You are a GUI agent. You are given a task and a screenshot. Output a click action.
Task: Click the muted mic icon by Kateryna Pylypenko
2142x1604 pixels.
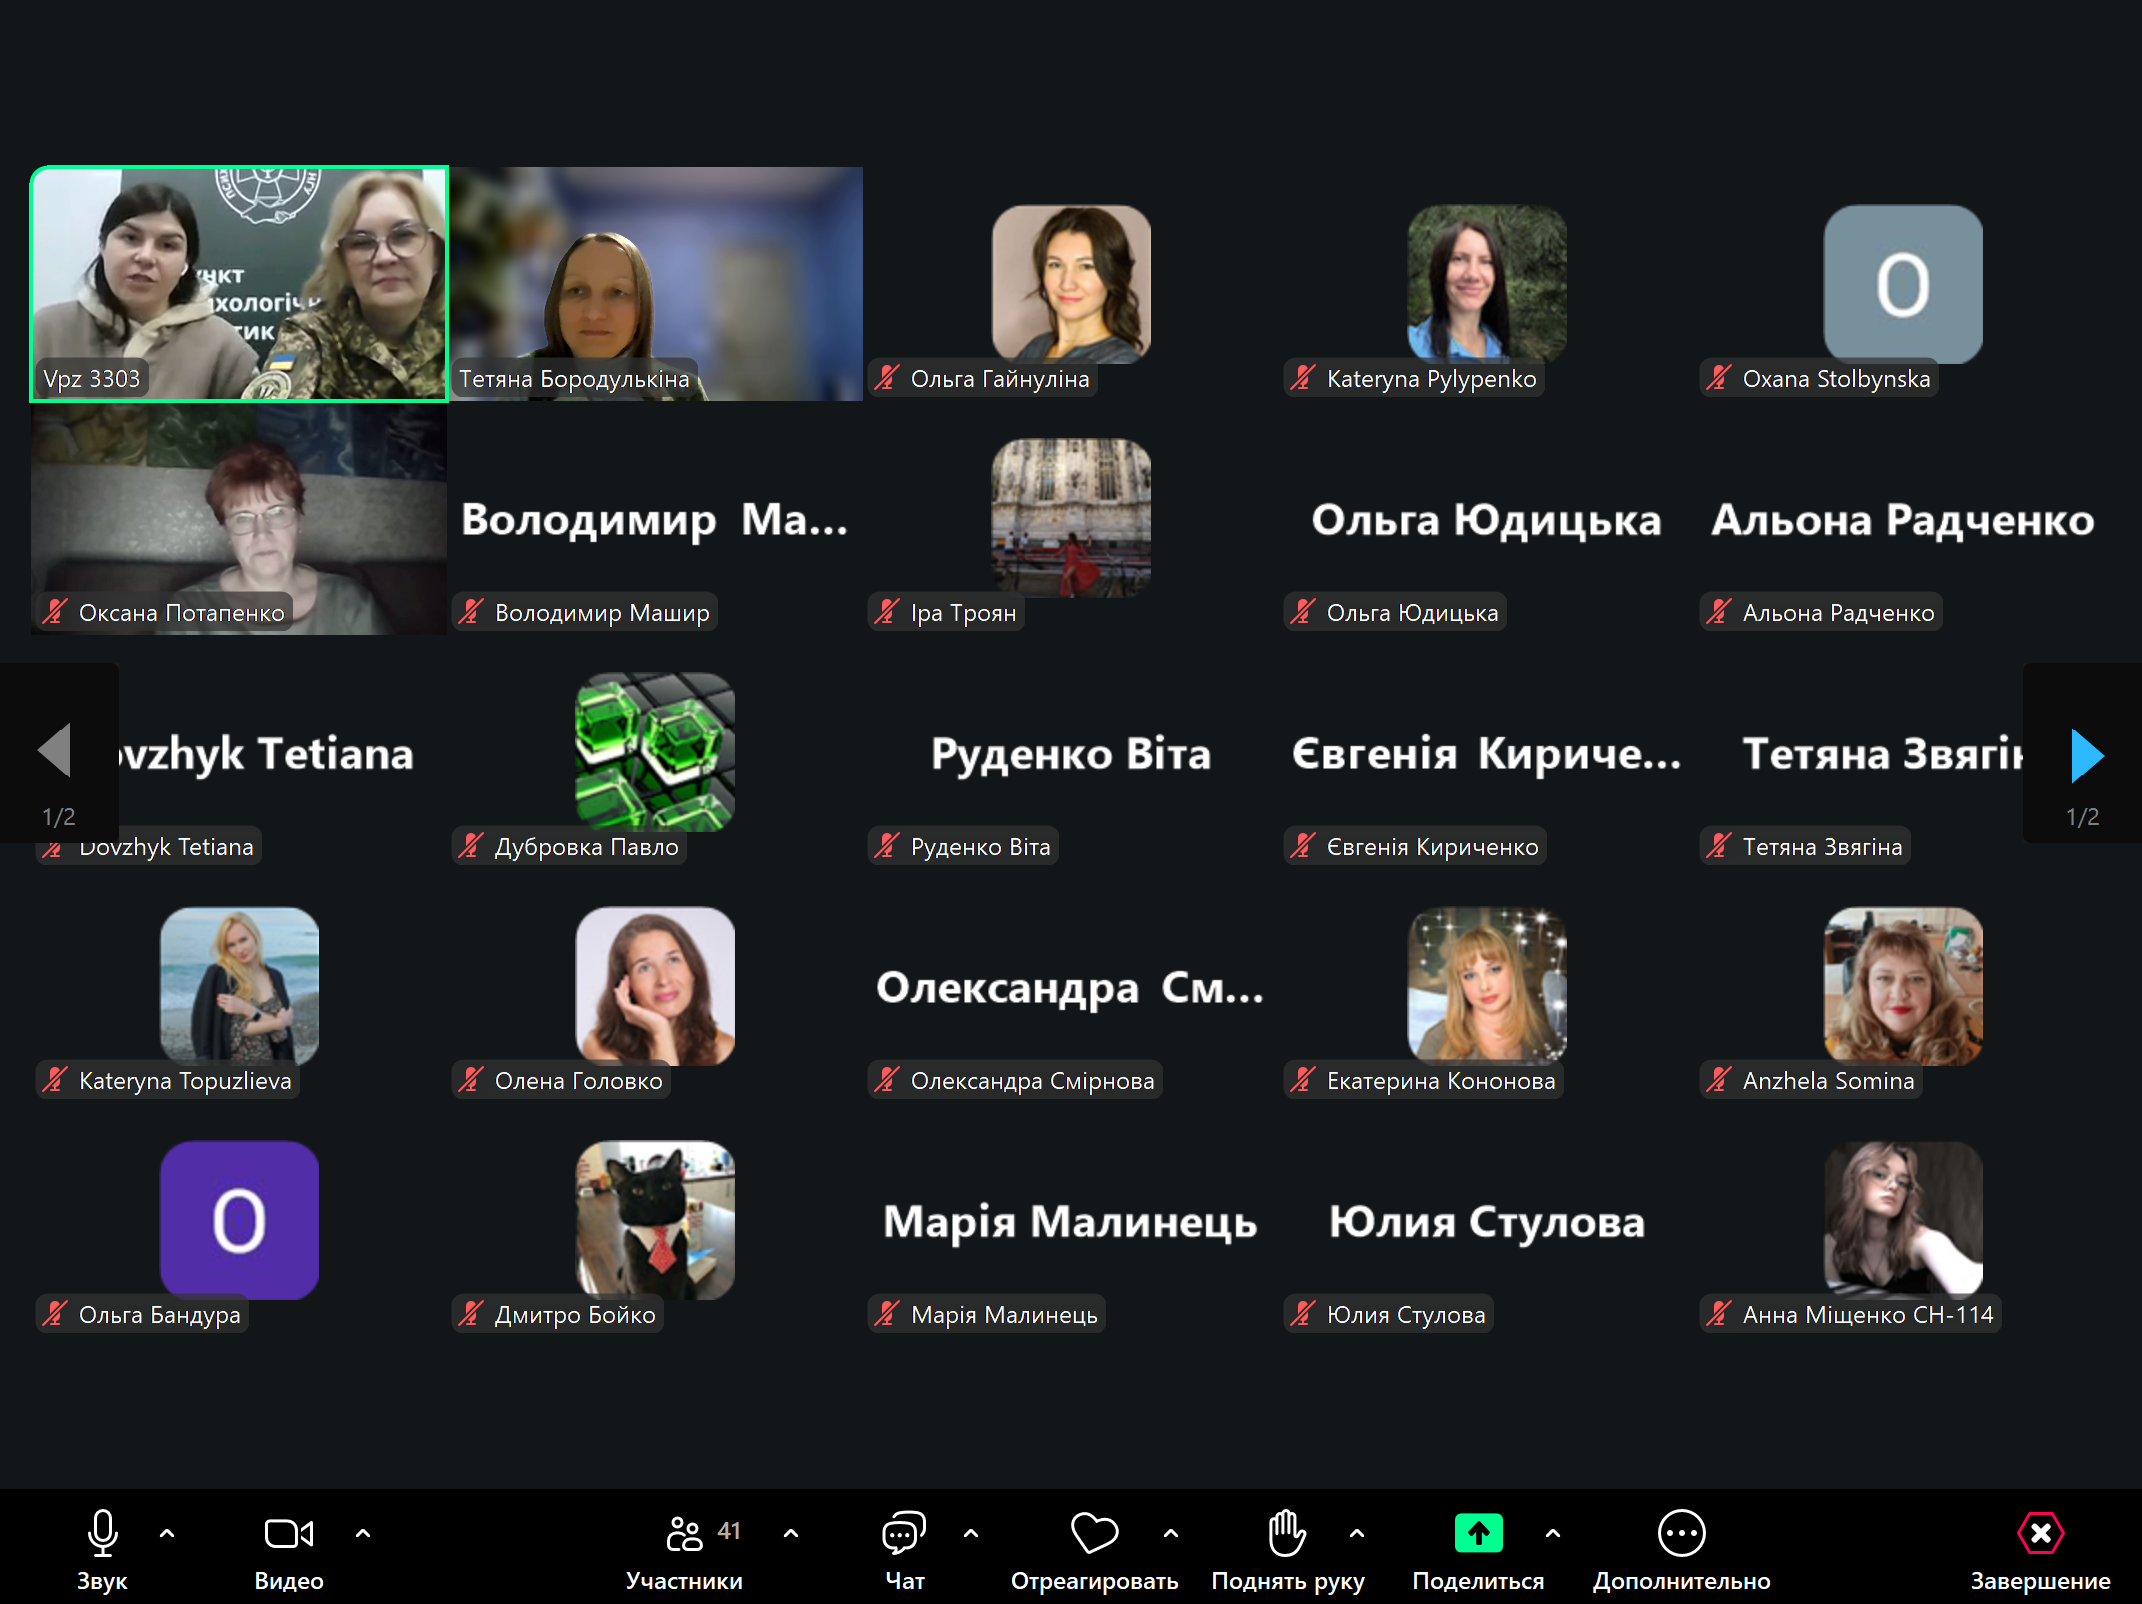coord(1302,378)
